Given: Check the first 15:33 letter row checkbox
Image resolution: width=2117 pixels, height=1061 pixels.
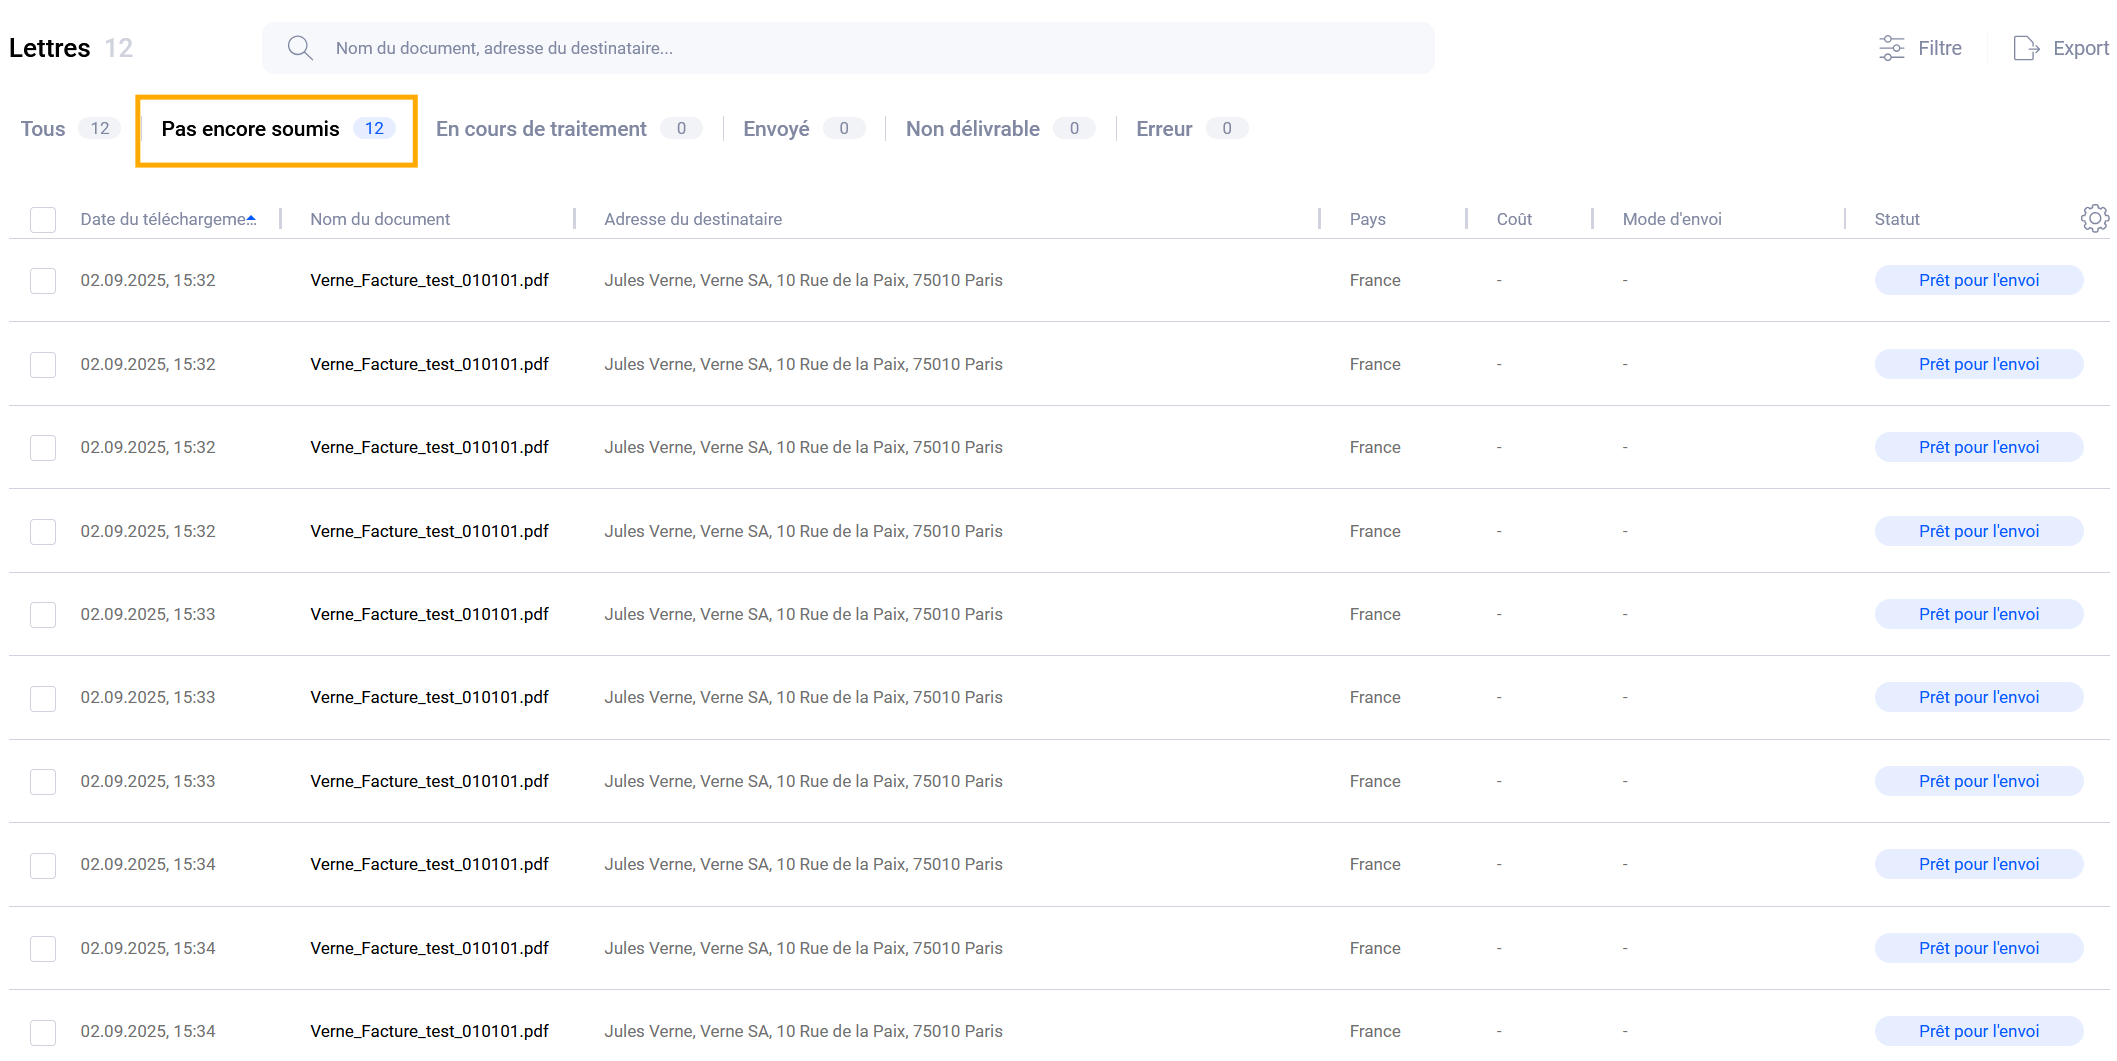Looking at the screenshot, I should (x=43, y=615).
